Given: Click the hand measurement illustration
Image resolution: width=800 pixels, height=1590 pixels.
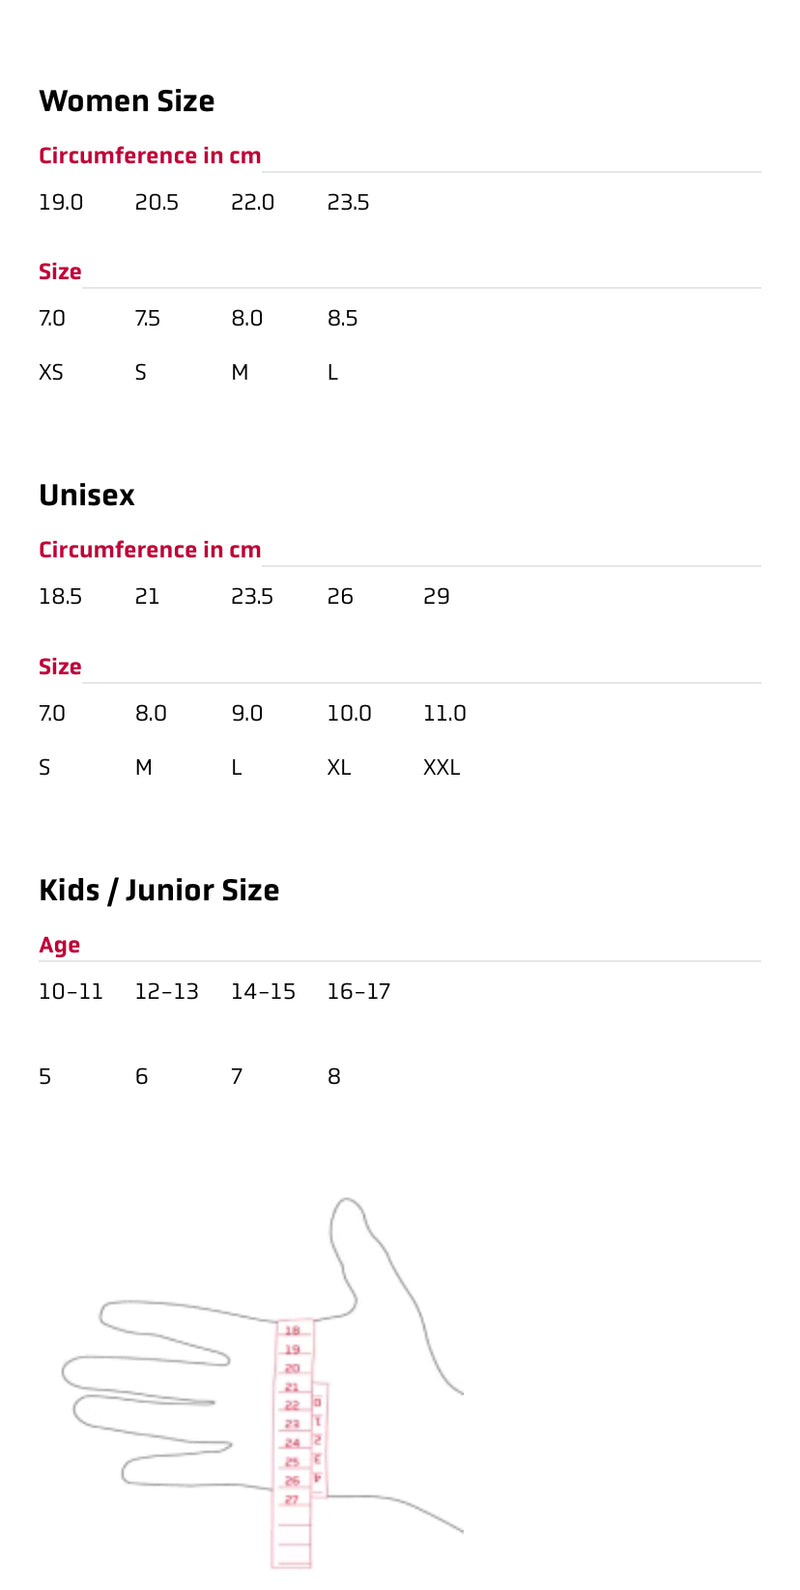Looking at the screenshot, I should (263, 1382).
